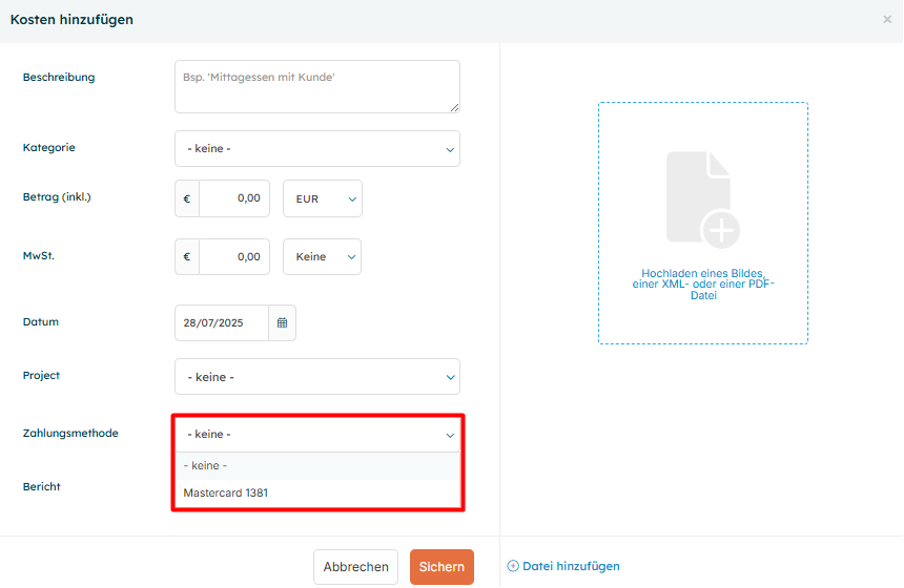Click the Datum date input field
The width and height of the screenshot is (904, 588).
click(221, 323)
